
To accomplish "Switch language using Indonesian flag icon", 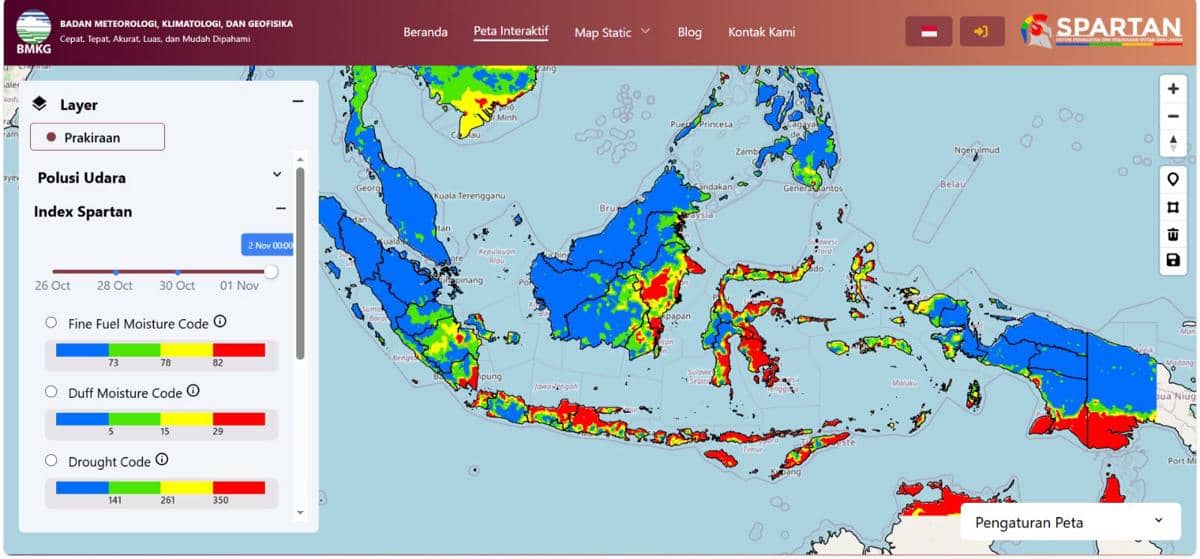I will click(929, 32).
